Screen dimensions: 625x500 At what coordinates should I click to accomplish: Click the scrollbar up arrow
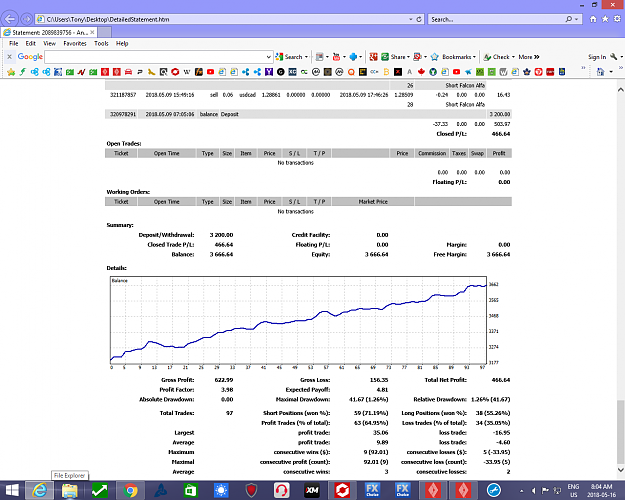pos(621,90)
